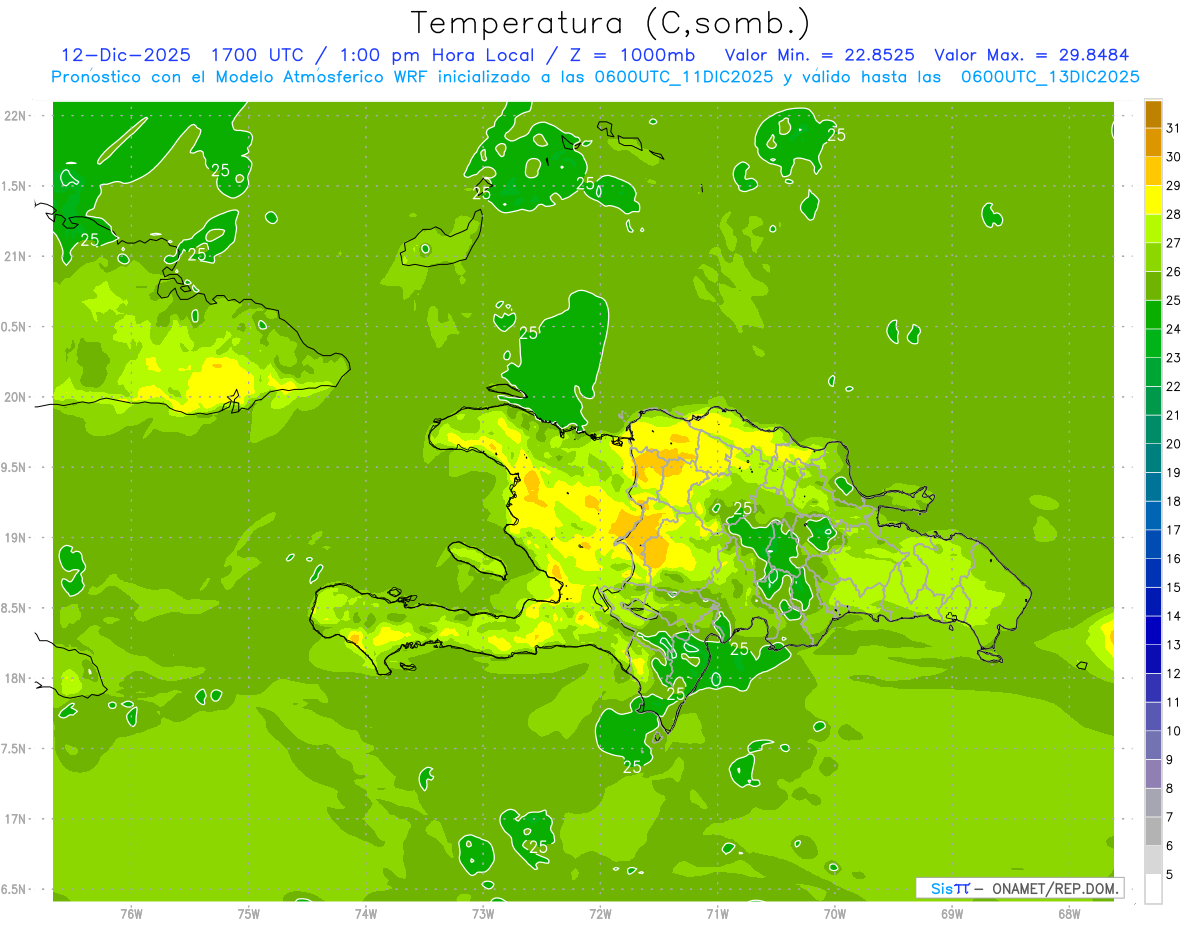Click the legend swatch between 9 and 10
Viewport: 1200px width, 927px height.
(x=1153, y=746)
